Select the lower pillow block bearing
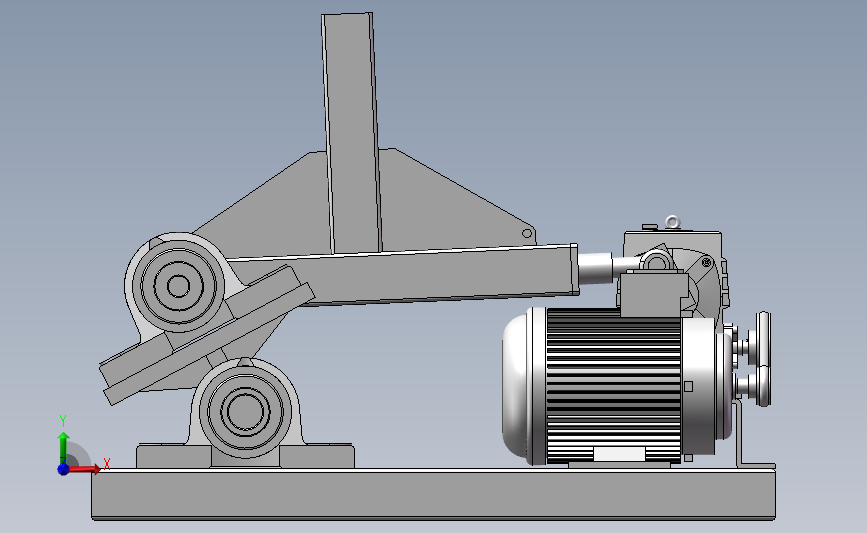The width and height of the screenshot is (867, 533). [x=244, y=412]
